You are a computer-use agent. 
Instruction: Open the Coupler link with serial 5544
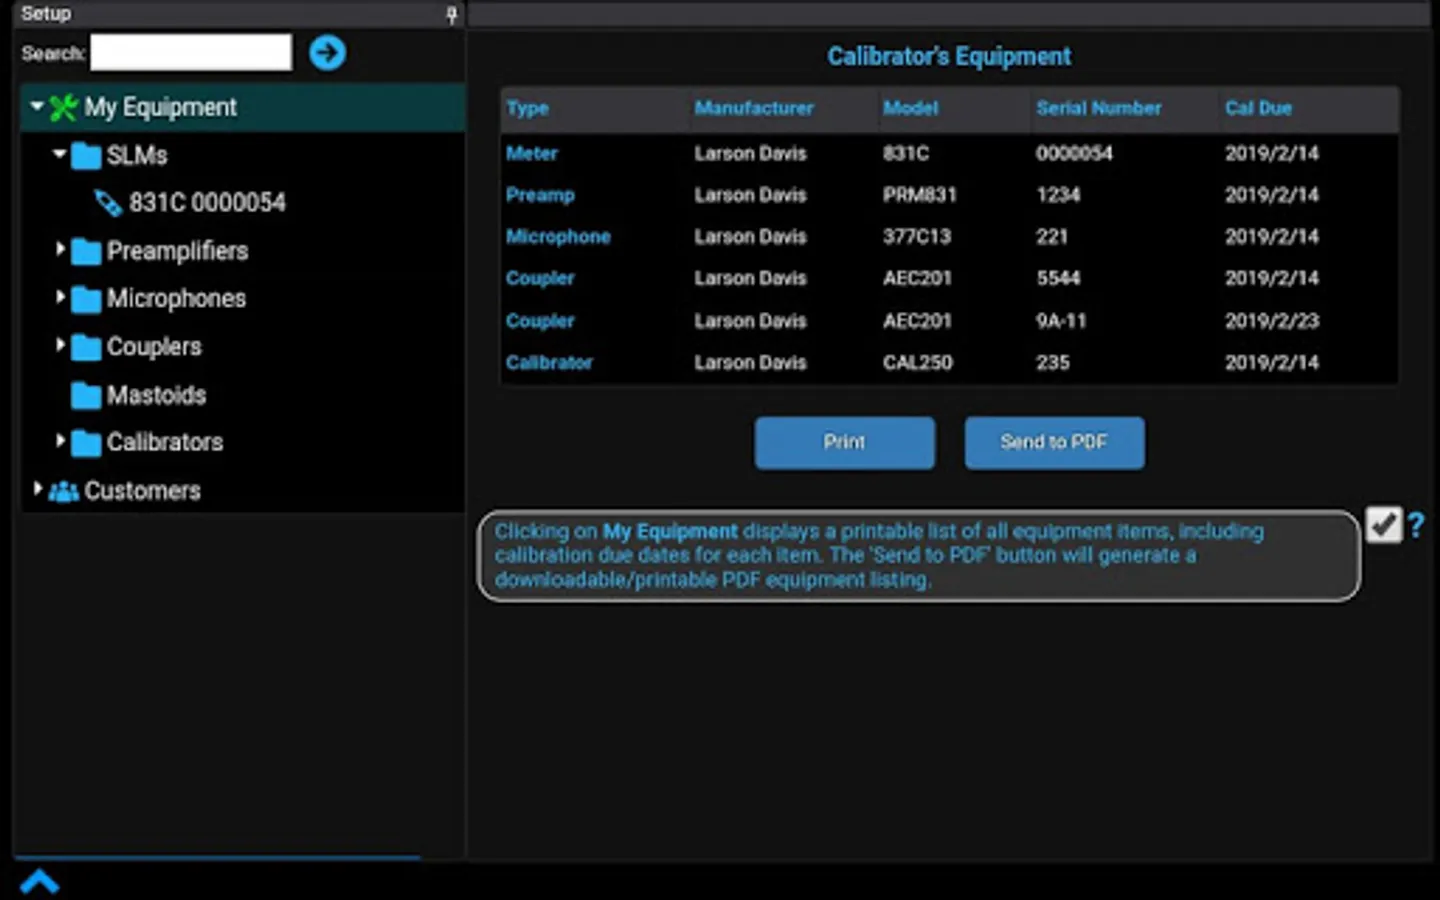pyautogui.click(x=540, y=279)
